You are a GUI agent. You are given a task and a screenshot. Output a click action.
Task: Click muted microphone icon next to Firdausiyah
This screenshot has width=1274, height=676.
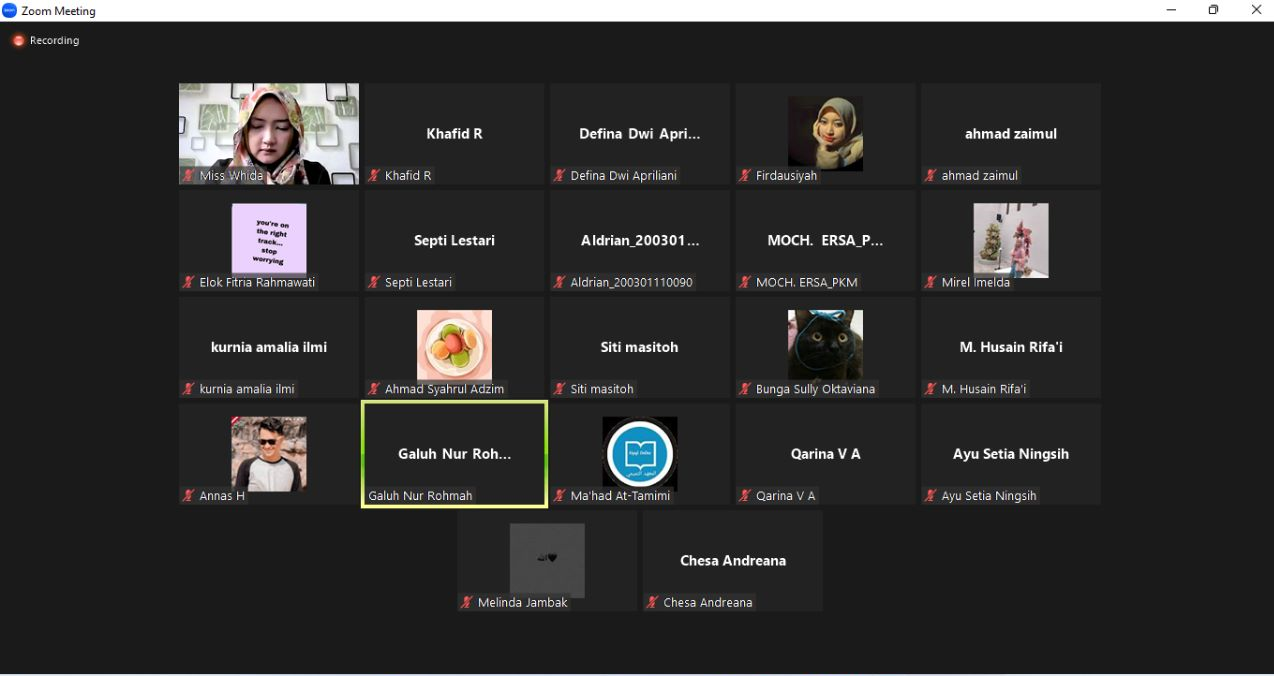click(x=745, y=175)
